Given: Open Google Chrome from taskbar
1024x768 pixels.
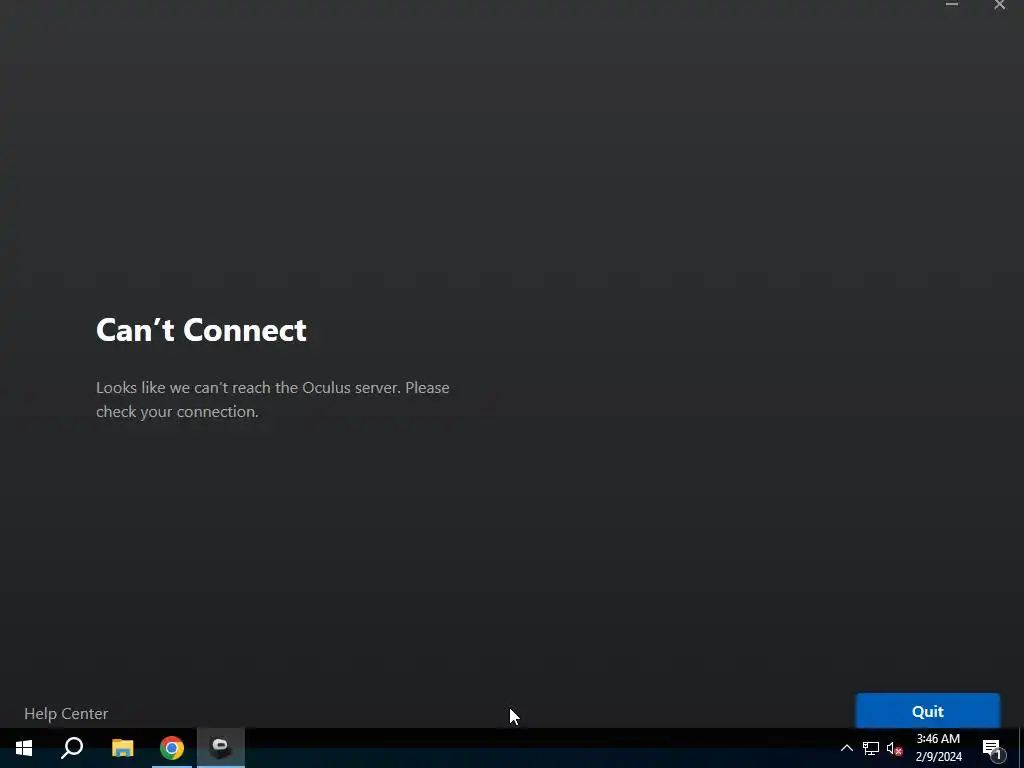Looking at the screenshot, I should 172,748.
